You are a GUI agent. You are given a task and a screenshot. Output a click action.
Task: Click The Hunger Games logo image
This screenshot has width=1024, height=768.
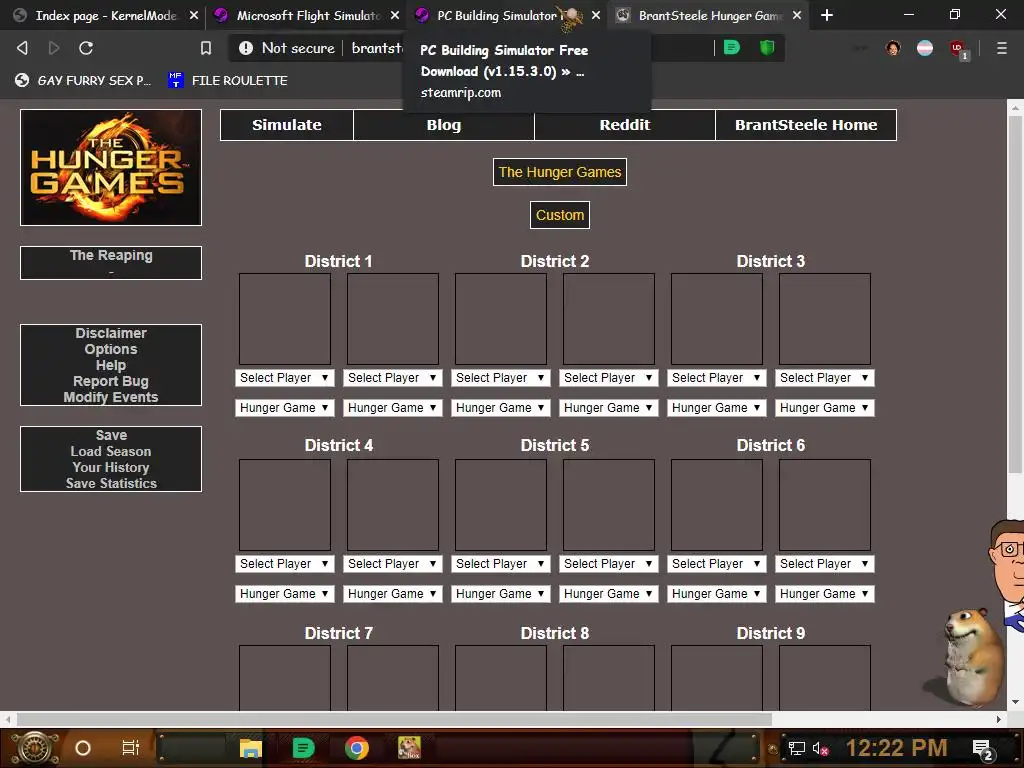pyautogui.click(x=111, y=167)
